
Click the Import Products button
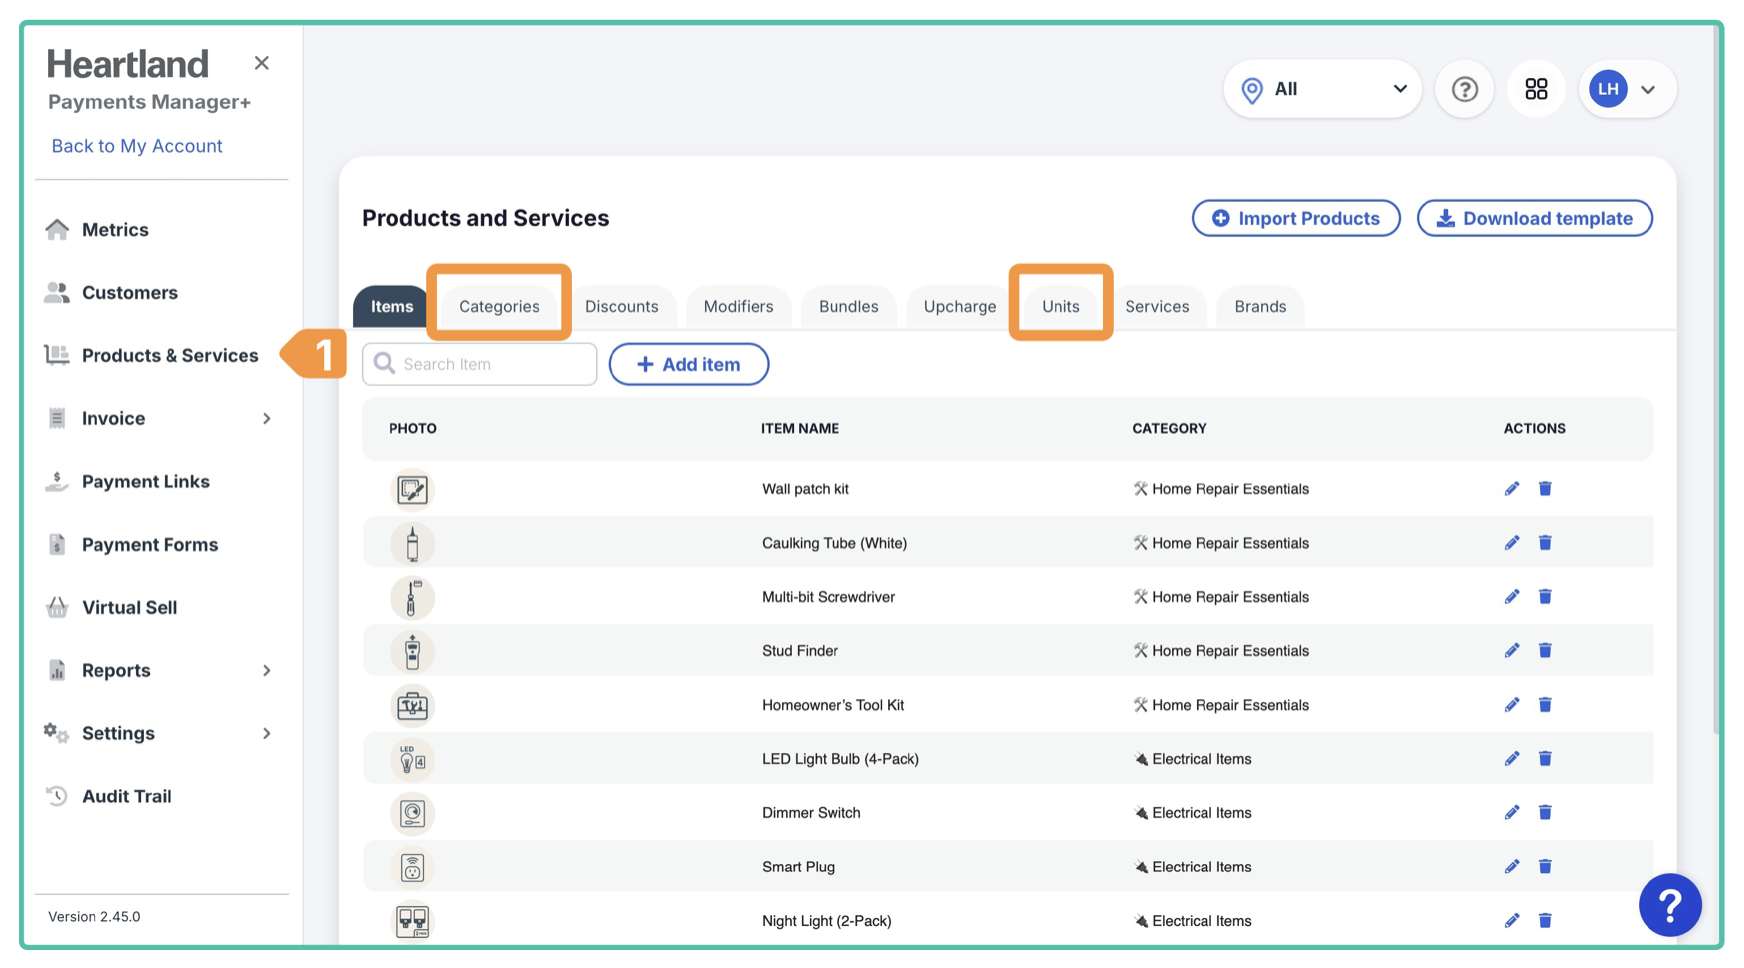point(1296,218)
